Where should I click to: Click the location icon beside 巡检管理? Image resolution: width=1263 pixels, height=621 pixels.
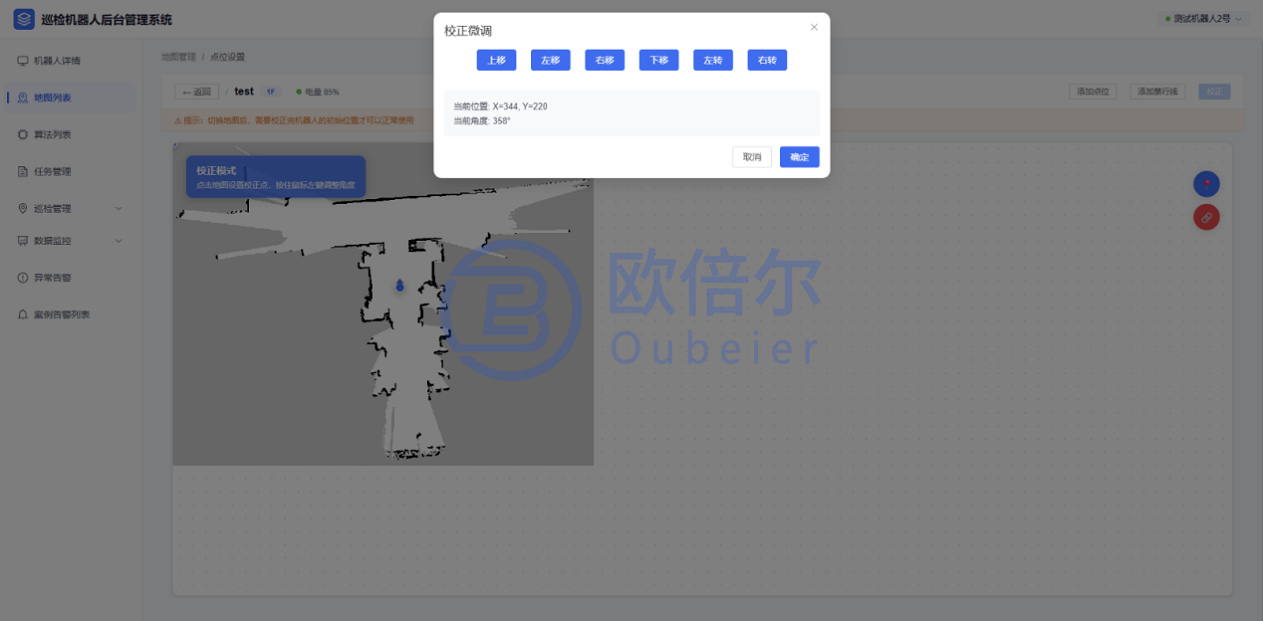pos(23,208)
